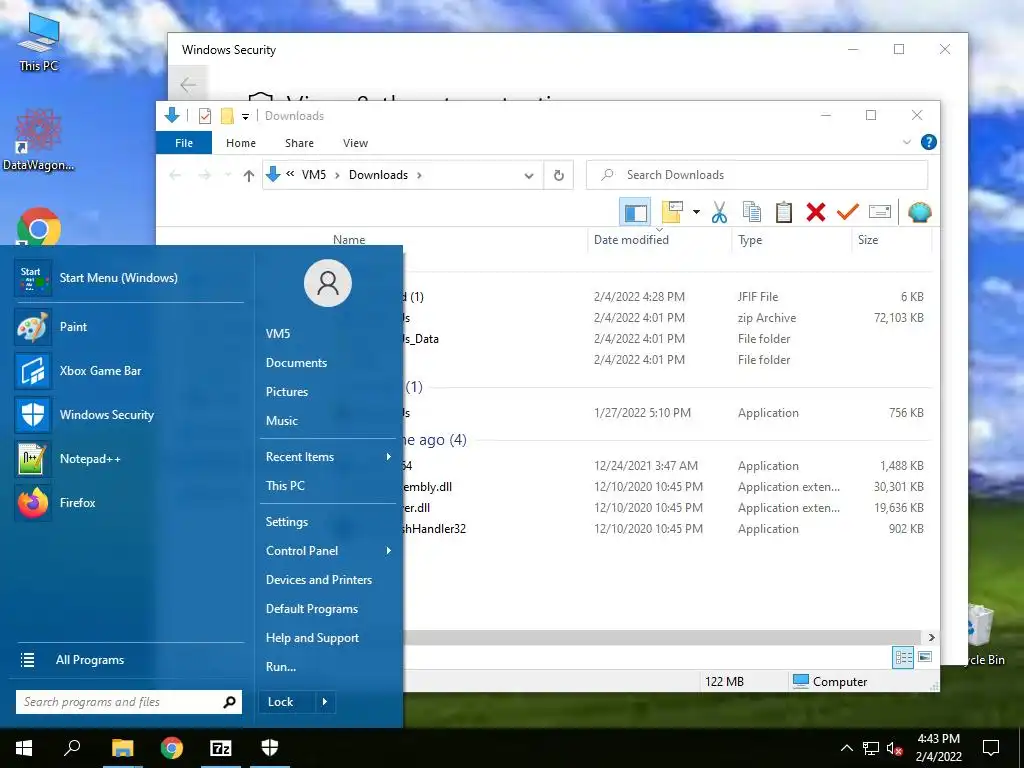Expand the Control Panel submenu
Image resolution: width=1024 pixels, height=768 pixels.
coord(328,551)
